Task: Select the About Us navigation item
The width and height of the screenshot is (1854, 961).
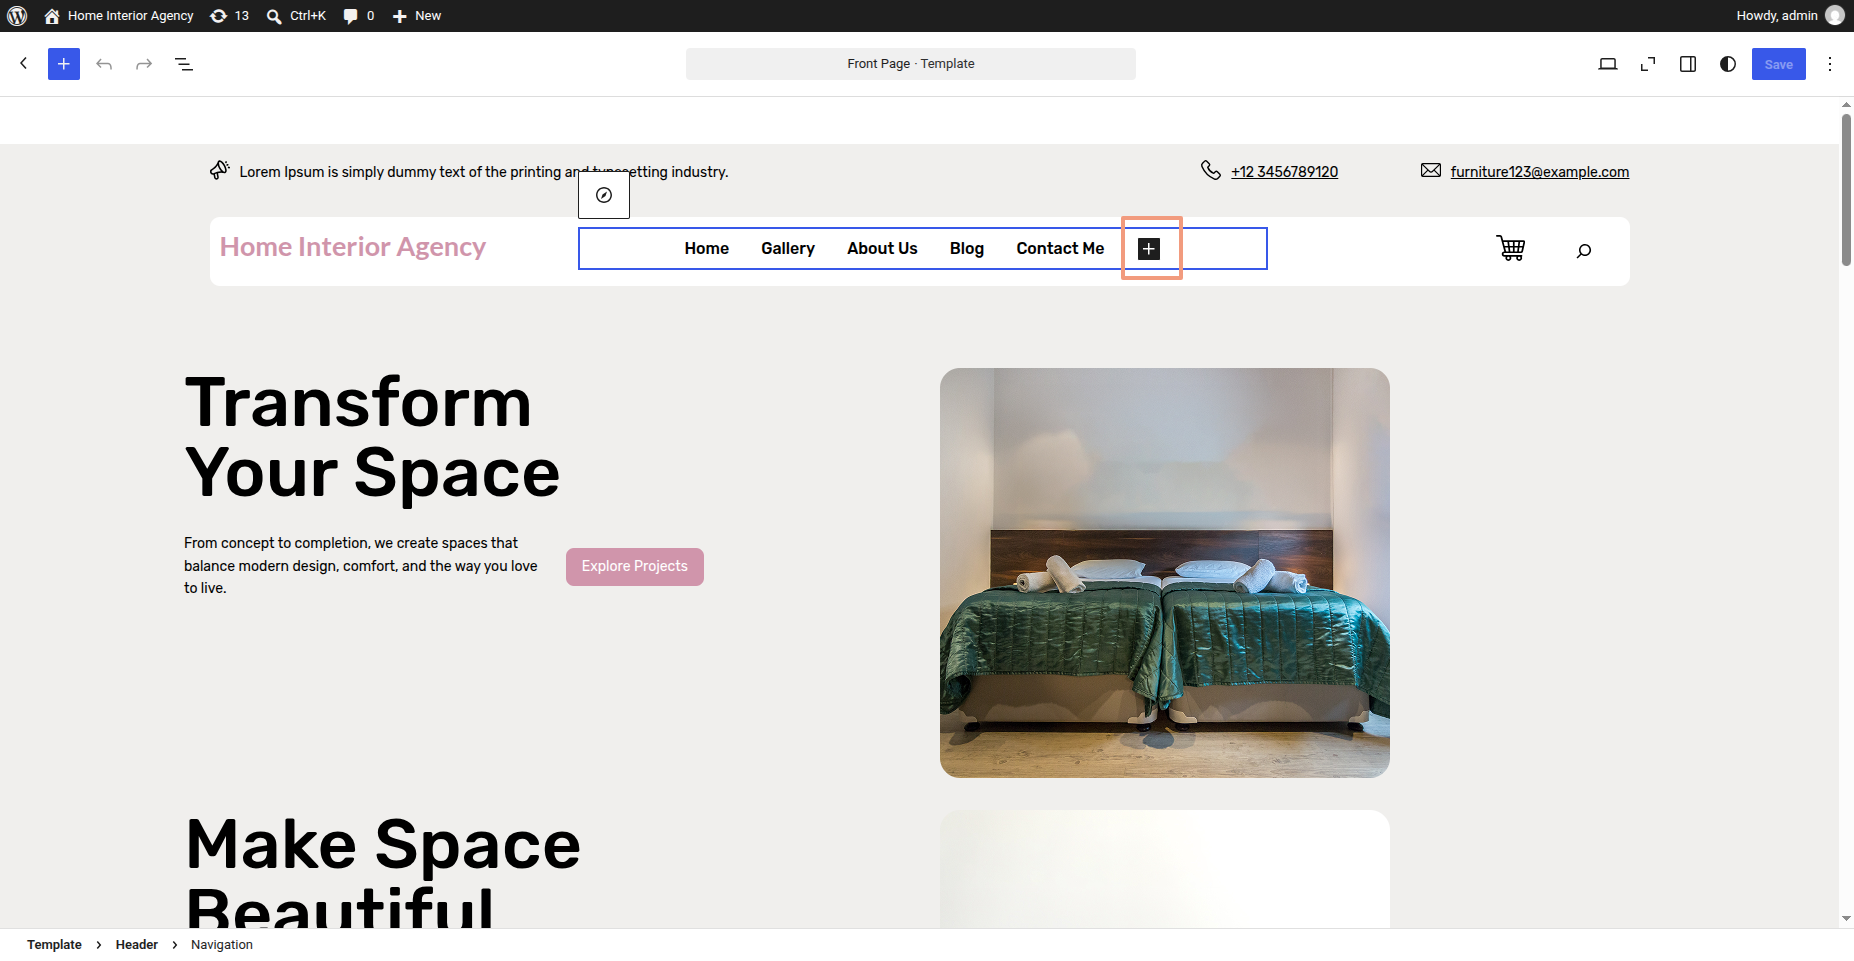Action: click(x=882, y=248)
